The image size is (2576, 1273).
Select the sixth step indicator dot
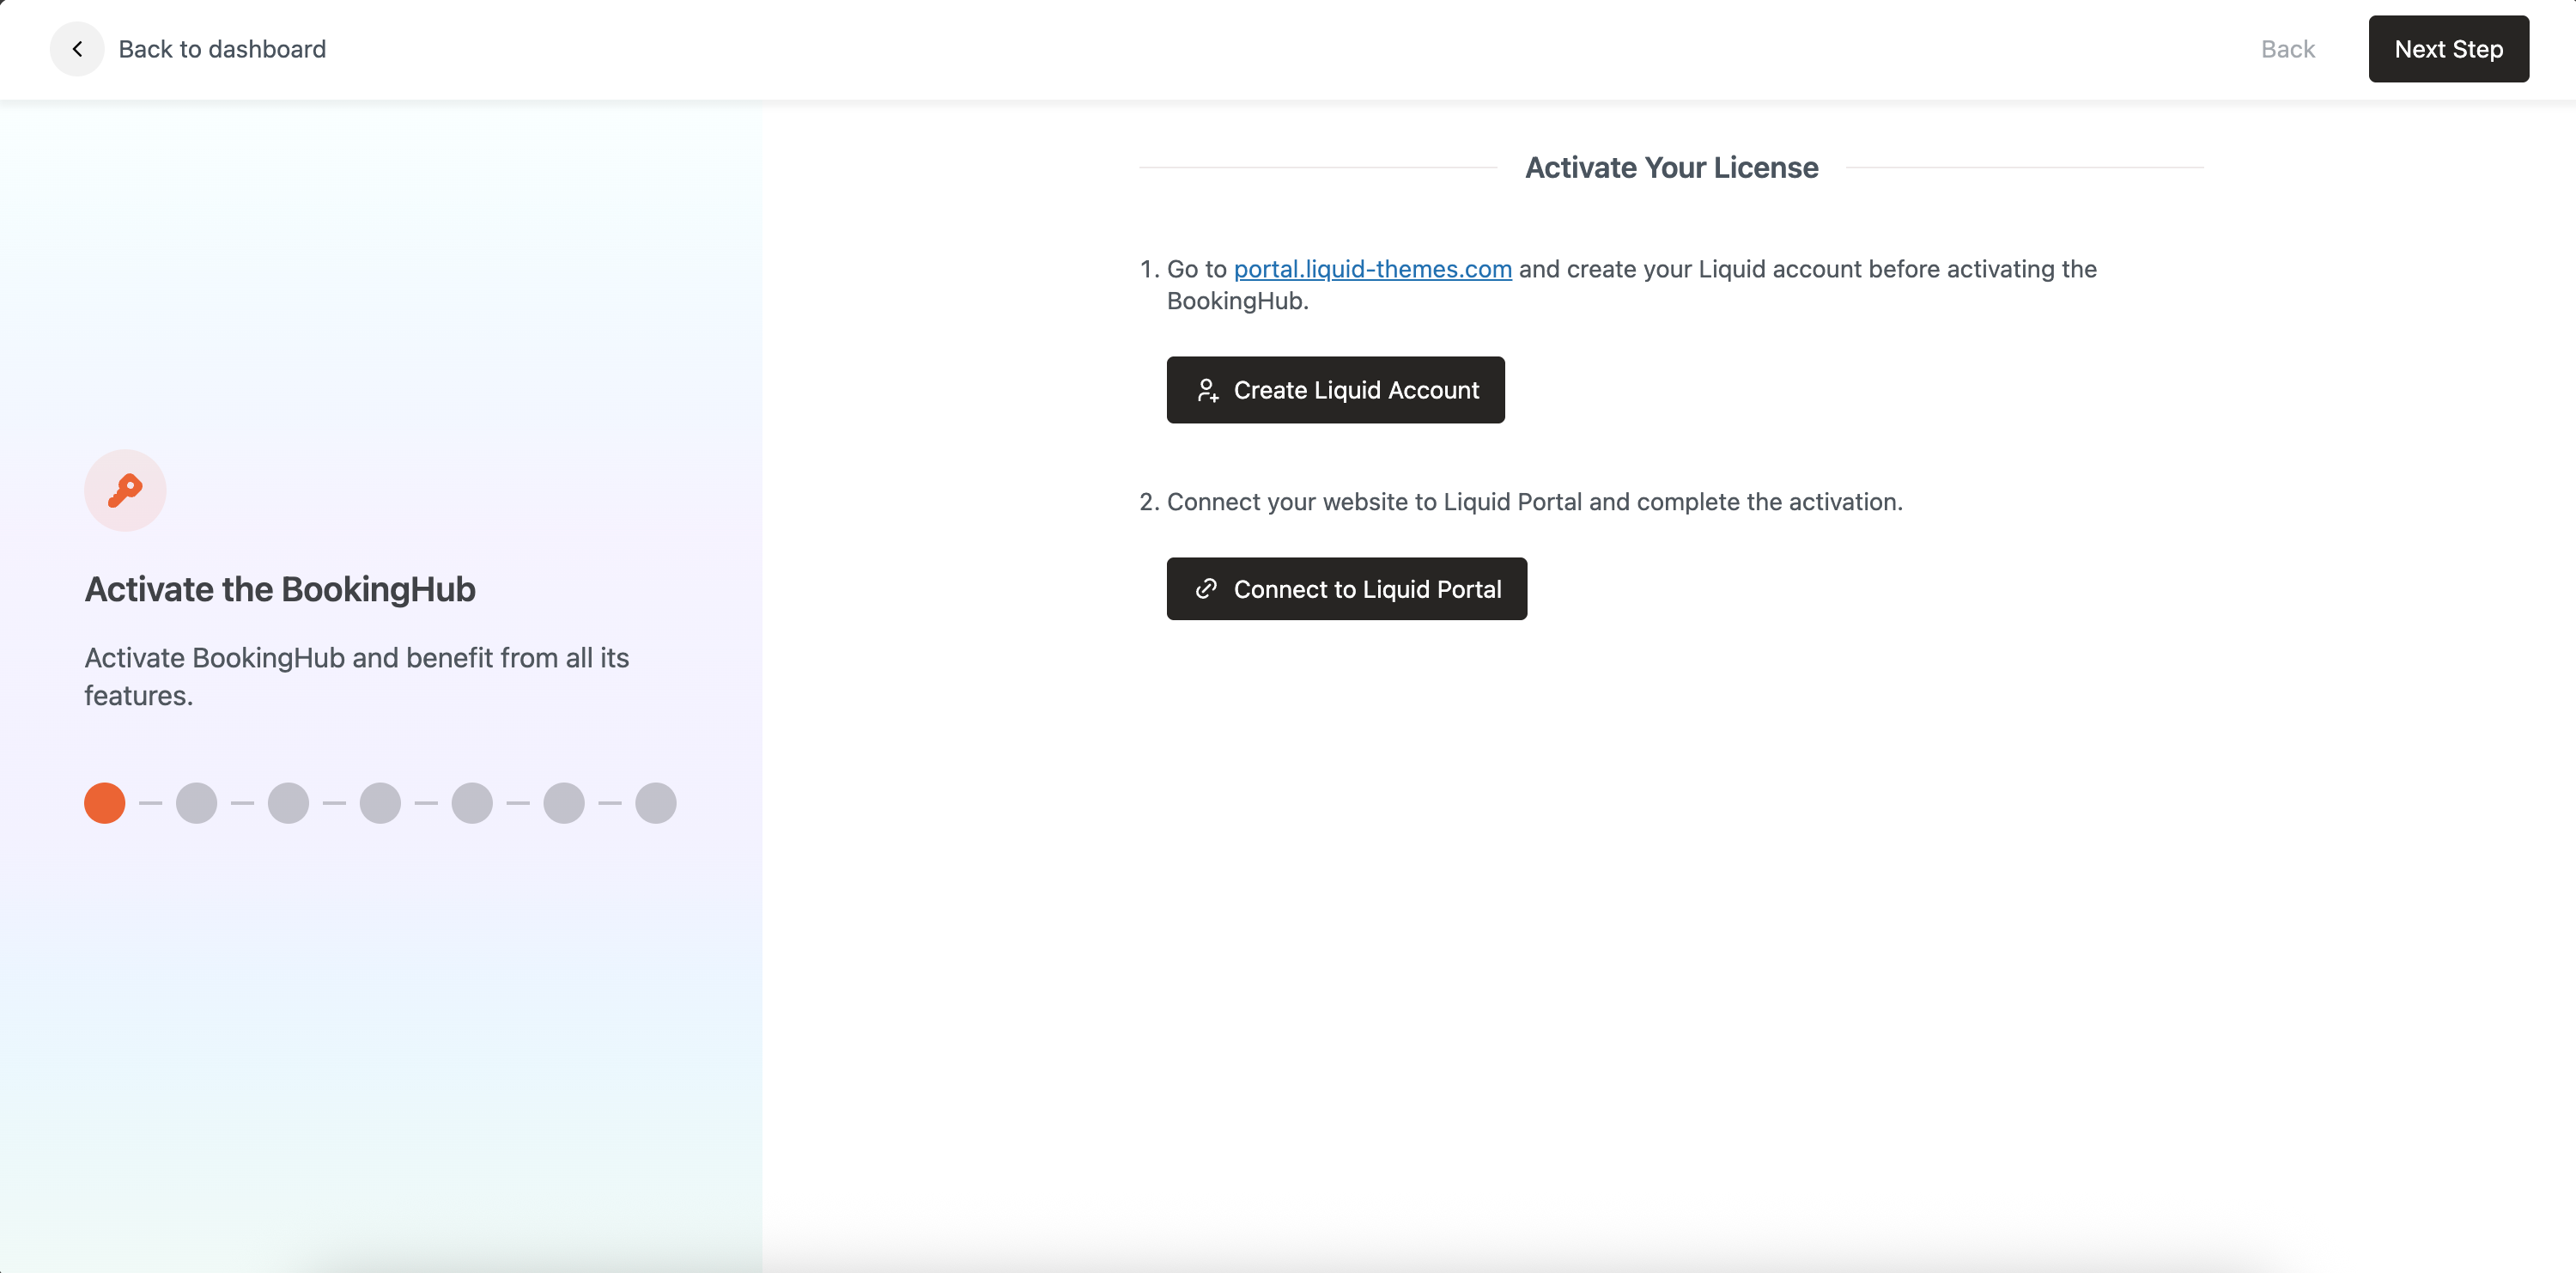pos(564,803)
